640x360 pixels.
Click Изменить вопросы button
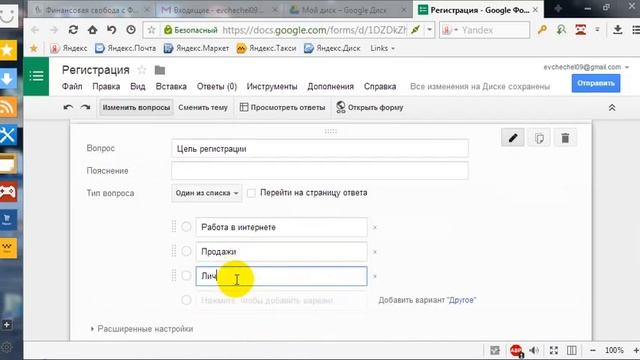[136, 108]
